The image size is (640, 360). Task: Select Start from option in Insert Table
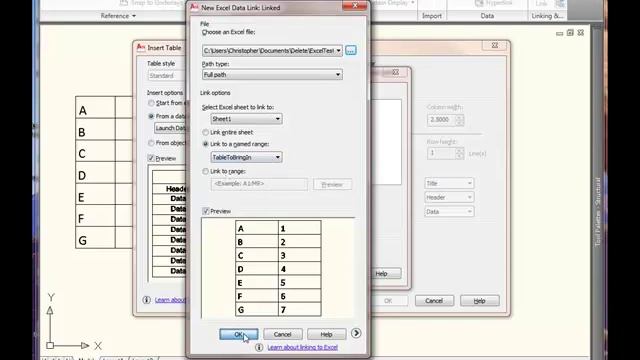tap(151, 103)
